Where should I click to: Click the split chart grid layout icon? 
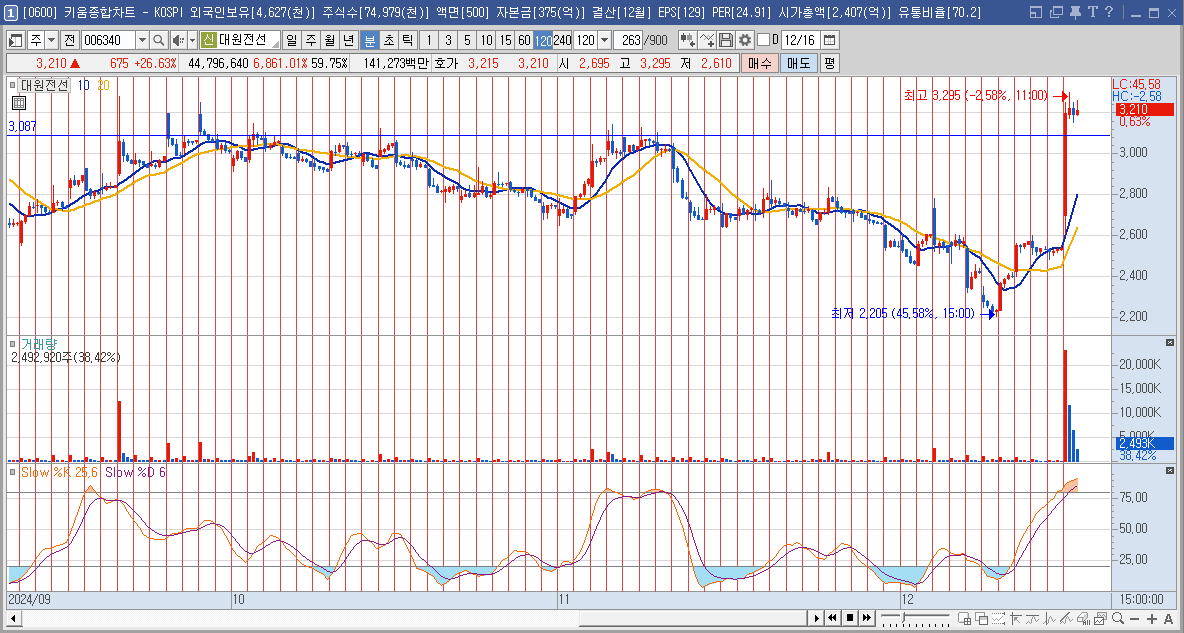pyautogui.click(x=964, y=618)
